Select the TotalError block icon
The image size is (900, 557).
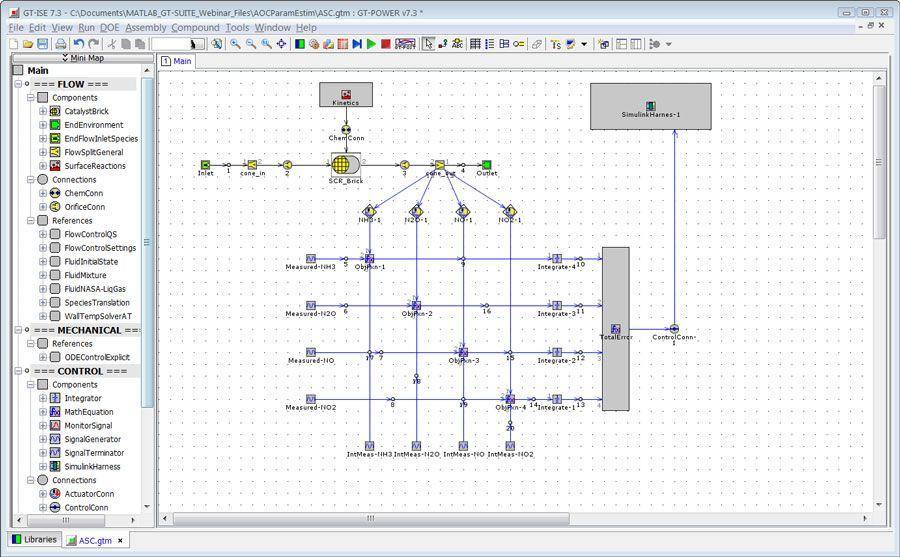(x=616, y=329)
